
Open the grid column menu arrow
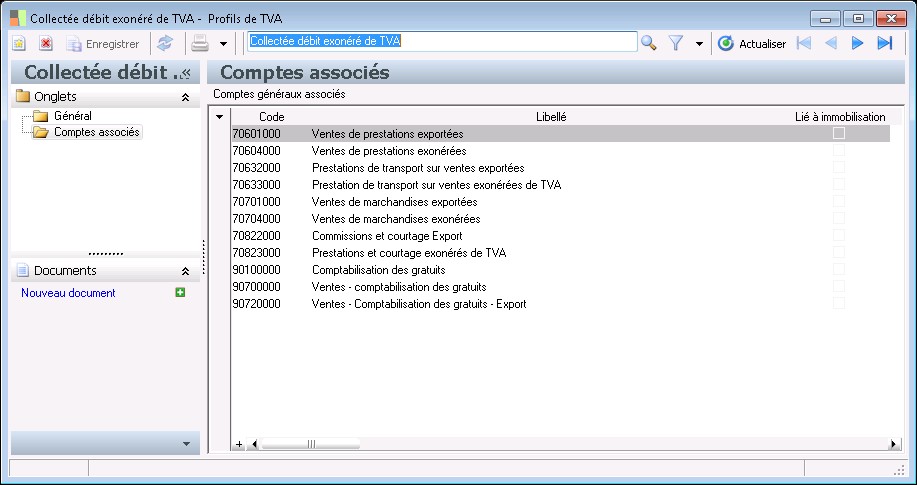(219, 117)
